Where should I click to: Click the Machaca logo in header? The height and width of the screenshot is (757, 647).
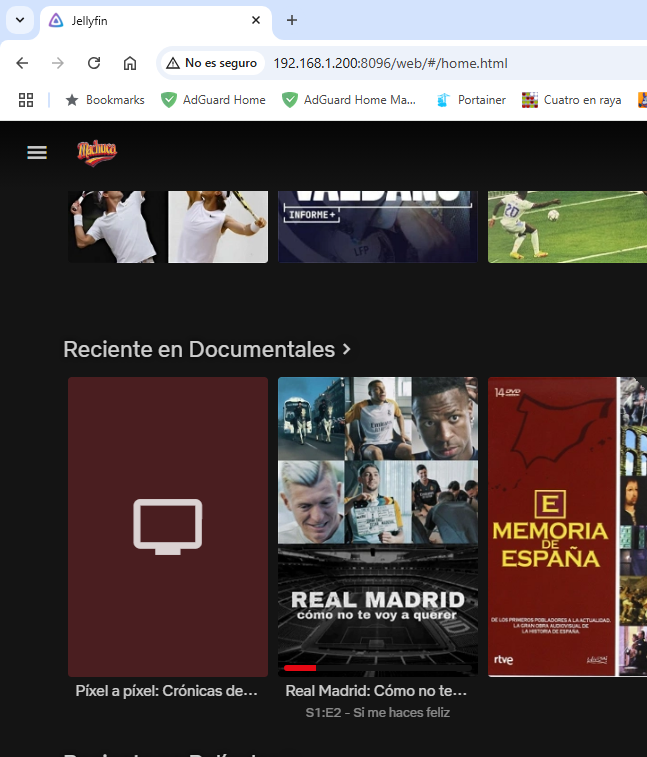click(x=97, y=152)
